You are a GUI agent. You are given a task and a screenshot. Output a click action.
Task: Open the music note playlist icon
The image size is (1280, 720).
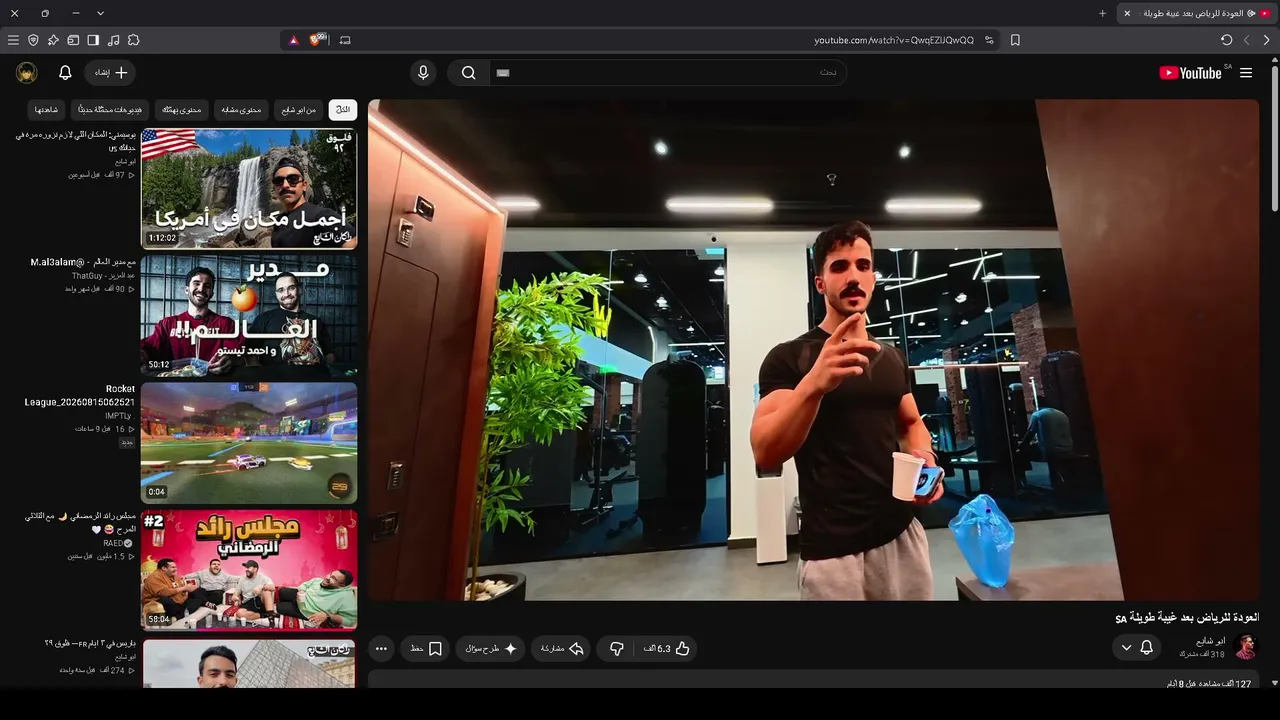[113, 40]
